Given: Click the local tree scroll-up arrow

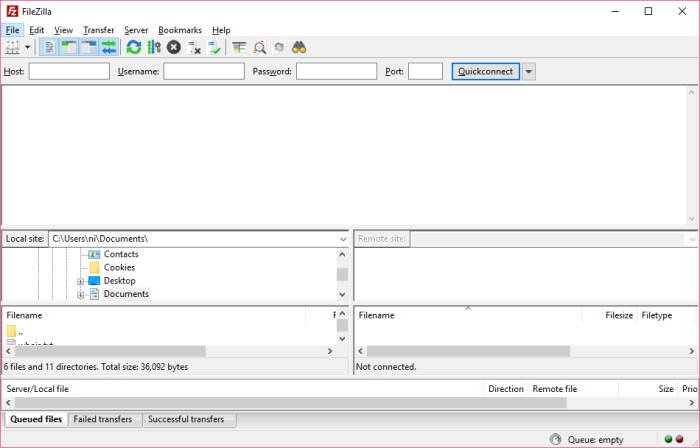Looking at the screenshot, I should 342,254.
